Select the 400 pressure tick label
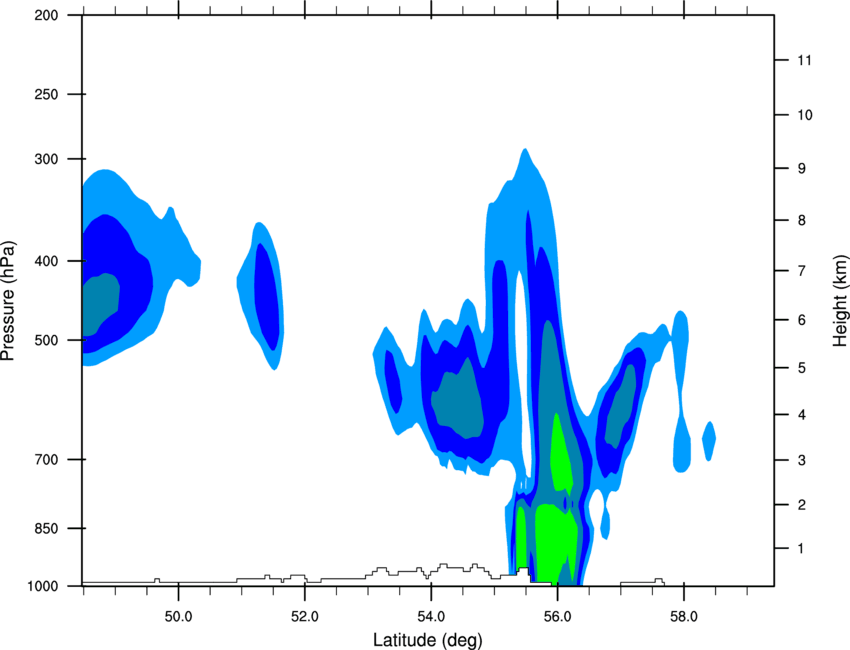The height and width of the screenshot is (650, 850). 46,261
